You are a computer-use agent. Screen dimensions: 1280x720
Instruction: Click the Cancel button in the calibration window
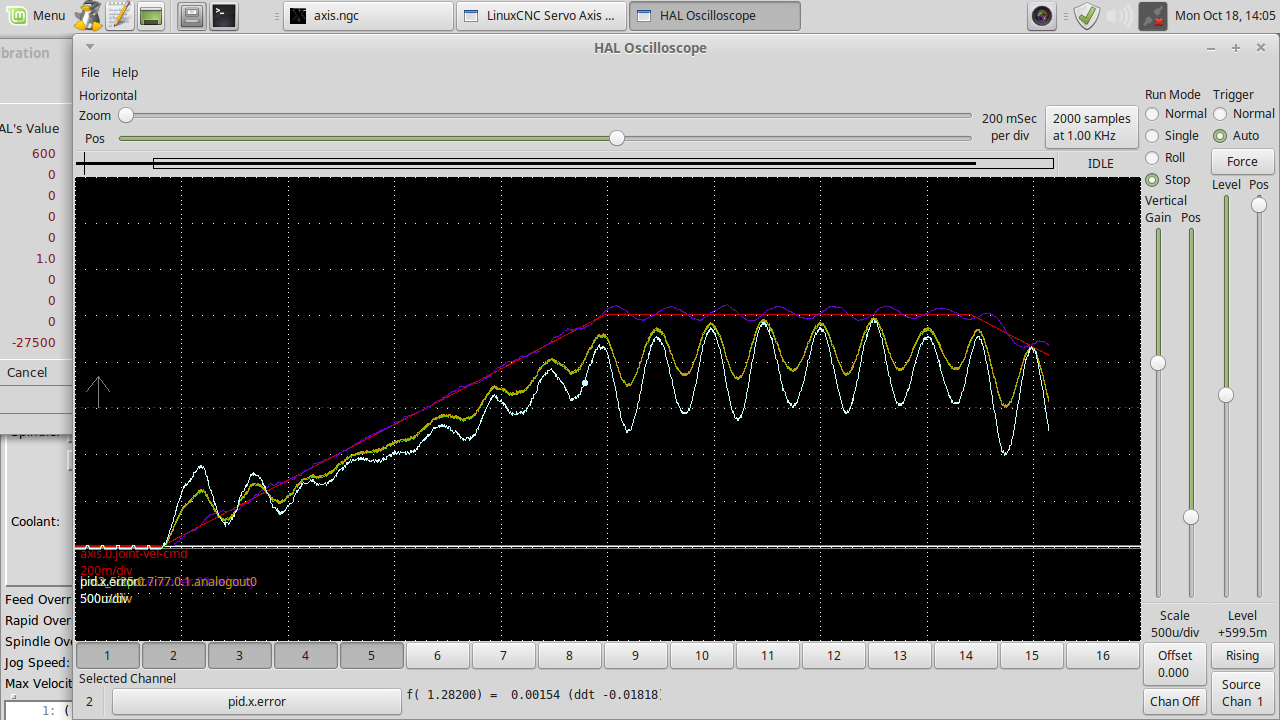click(x=27, y=372)
